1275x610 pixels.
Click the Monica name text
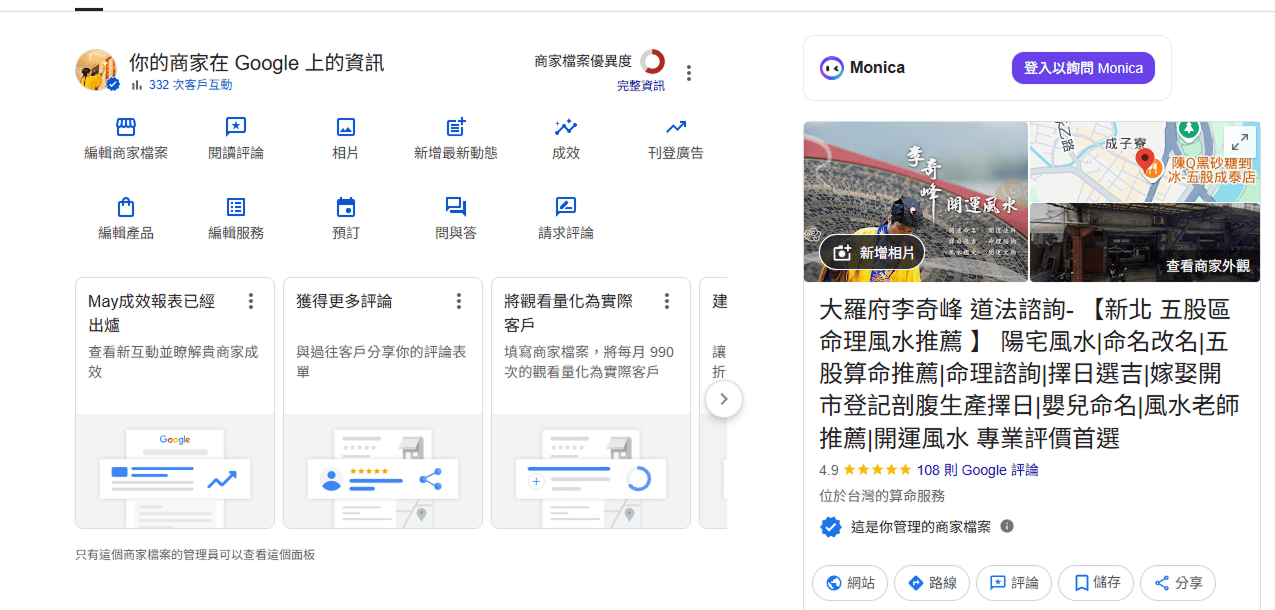point(877,68)
